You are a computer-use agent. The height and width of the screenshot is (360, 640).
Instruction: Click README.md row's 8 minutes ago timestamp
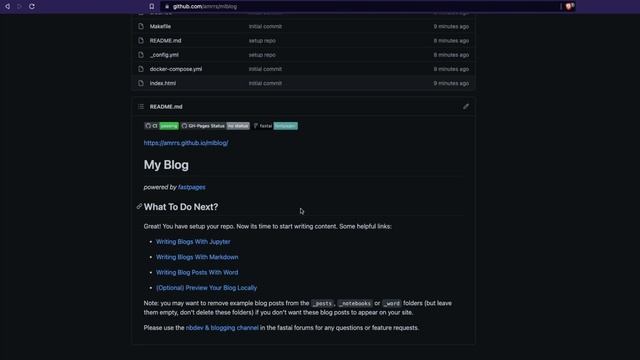[x=451, y=41]
